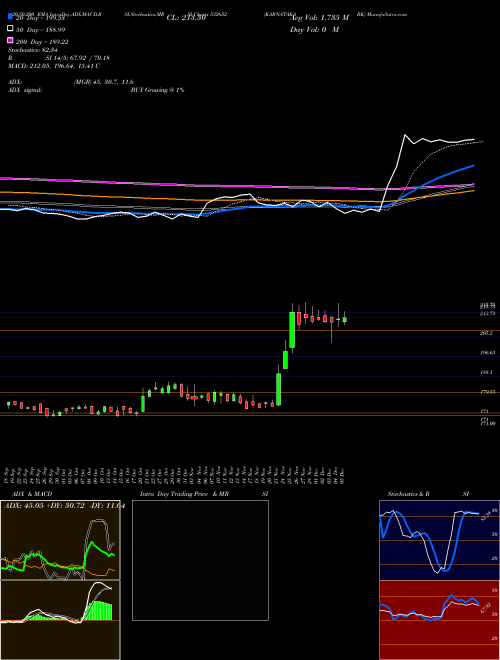Click the 'Day Vol: 0 M' label

pyautogui.click(x=314, y=29)
